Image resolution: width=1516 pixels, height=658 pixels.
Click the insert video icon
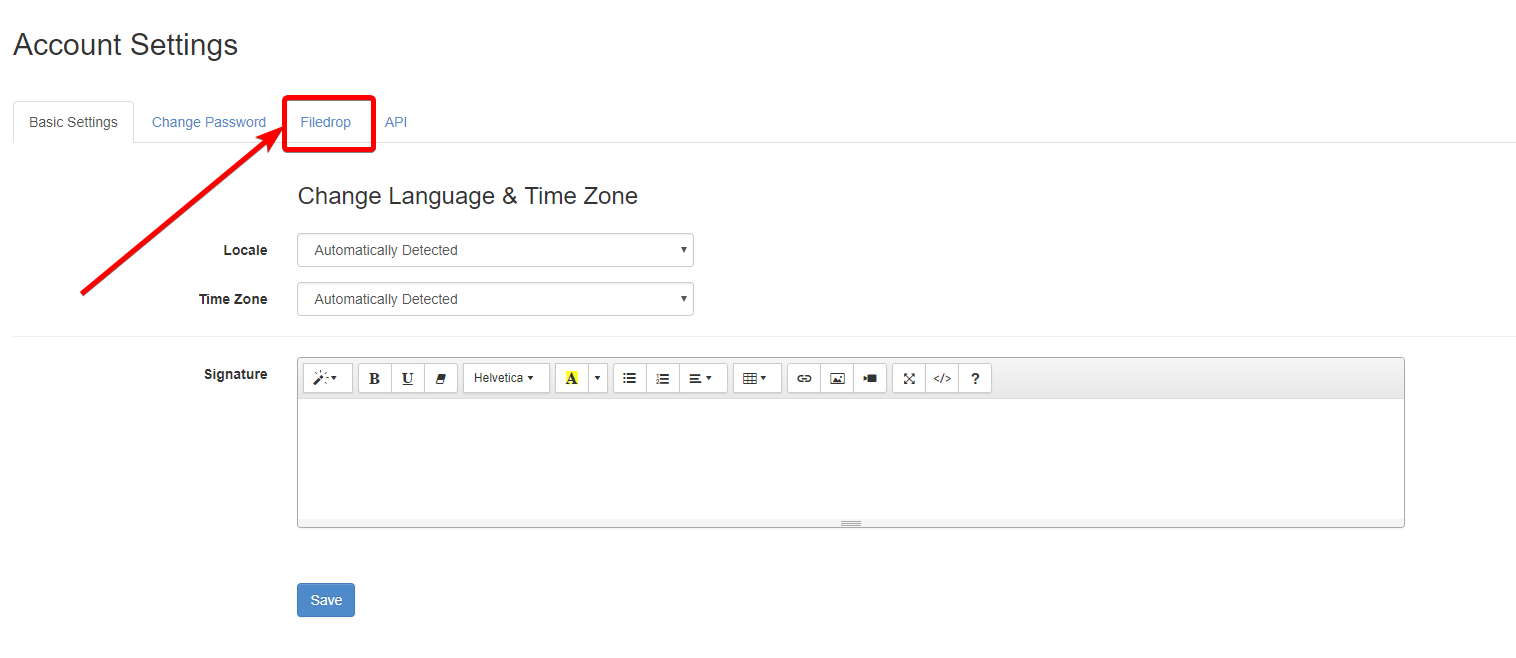tap(870, 378)
